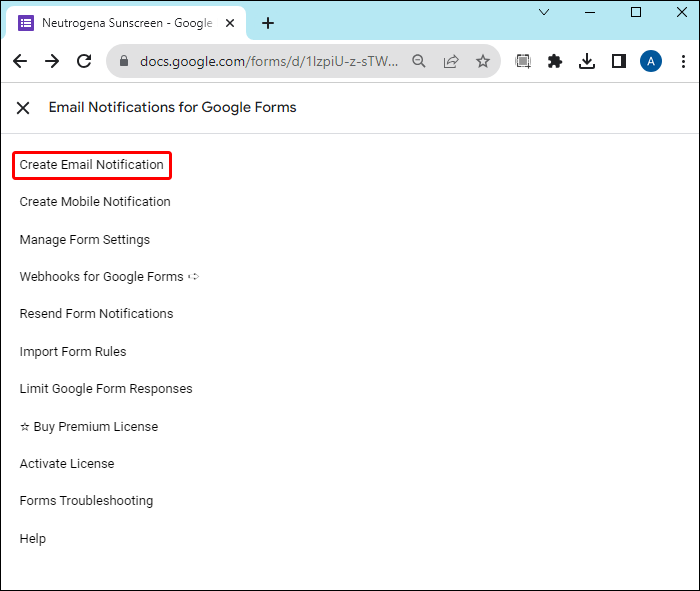Reload the current page
The image size is (700, 591).
(x=84, y=61)
